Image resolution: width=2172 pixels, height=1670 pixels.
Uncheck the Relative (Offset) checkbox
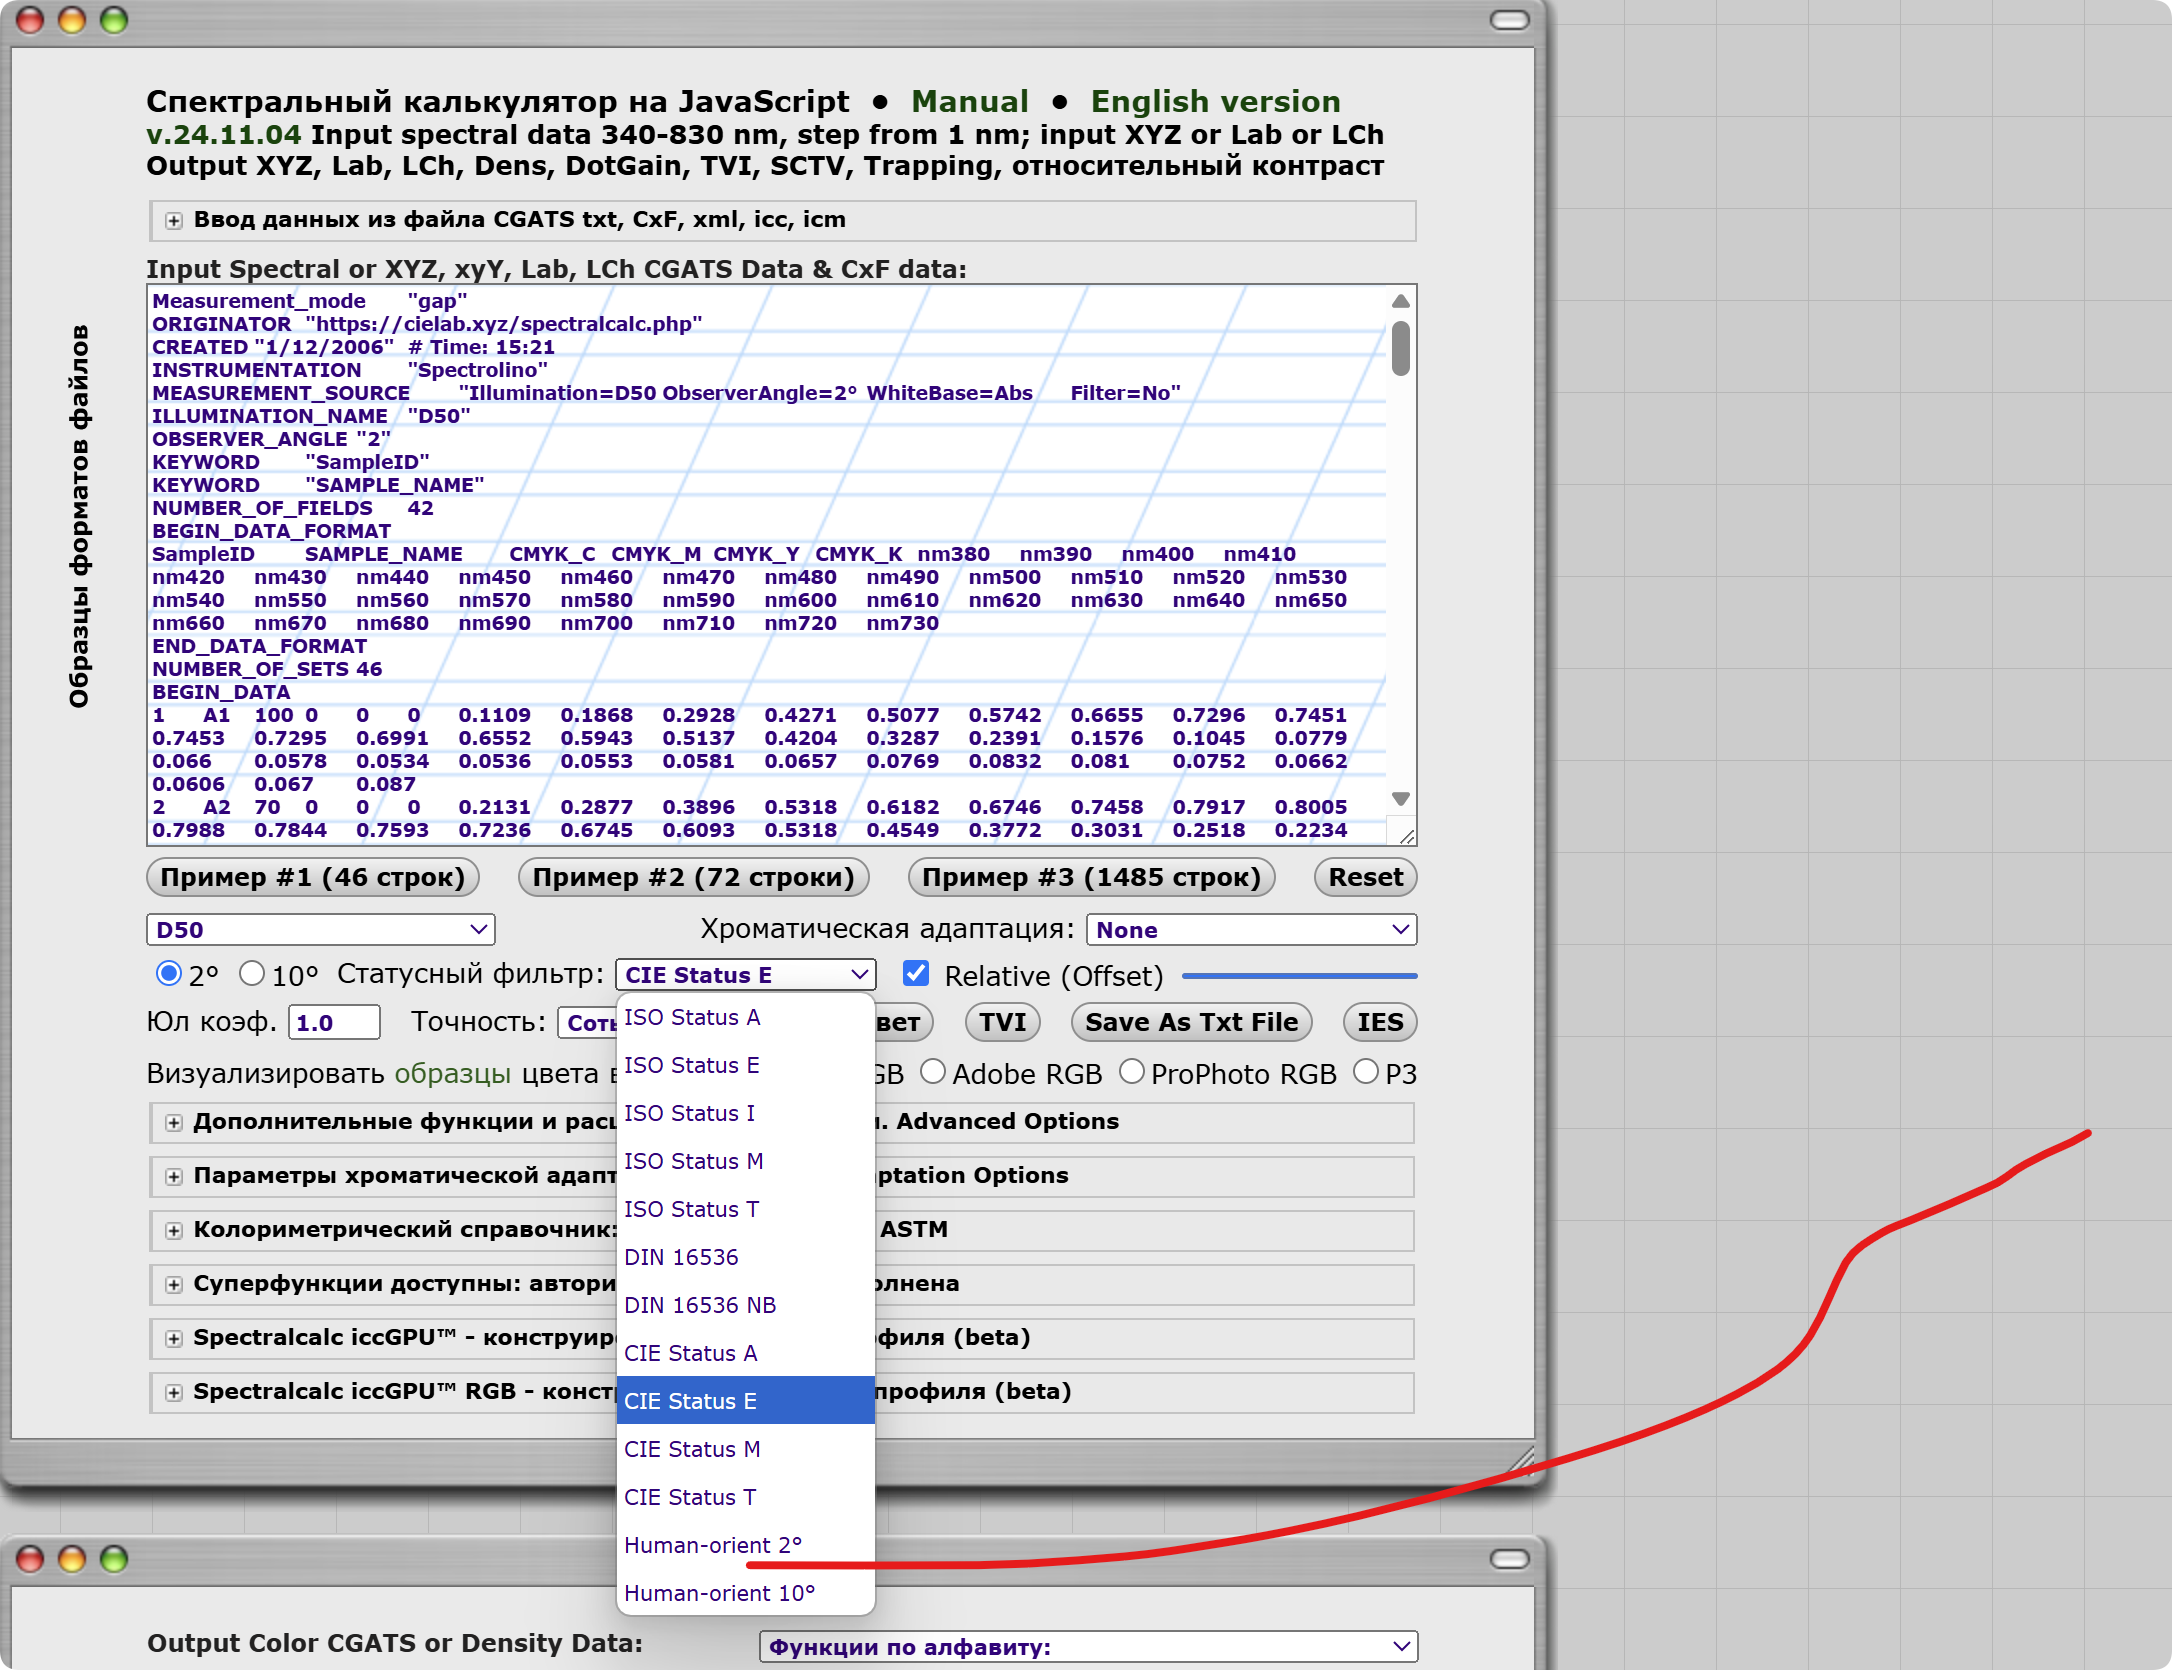915,973
